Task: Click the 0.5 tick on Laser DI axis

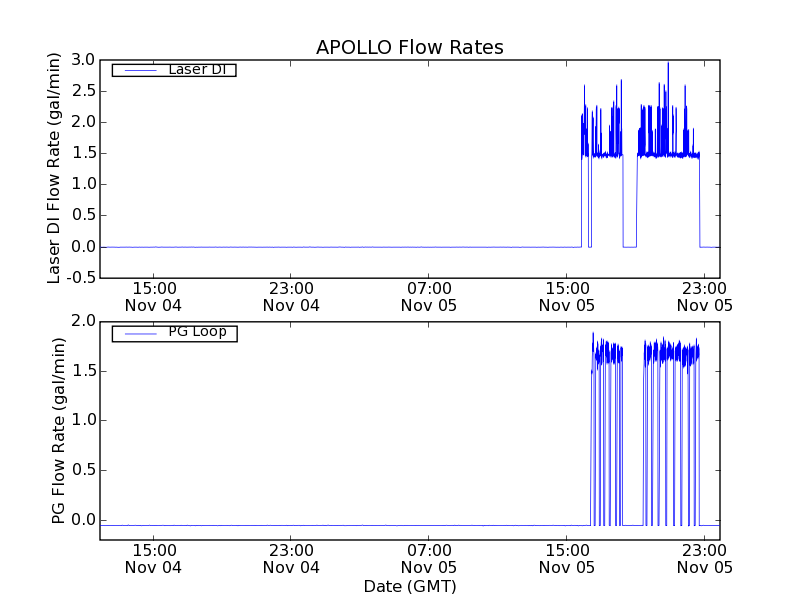Action: pyautogui.click(x=83, y=215)
